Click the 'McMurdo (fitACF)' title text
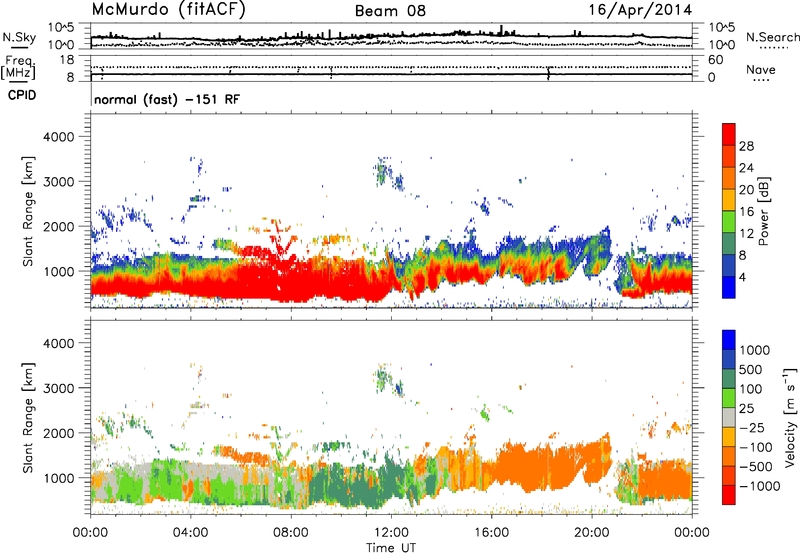This screenshot has width=800, height=554. point(168,10)
